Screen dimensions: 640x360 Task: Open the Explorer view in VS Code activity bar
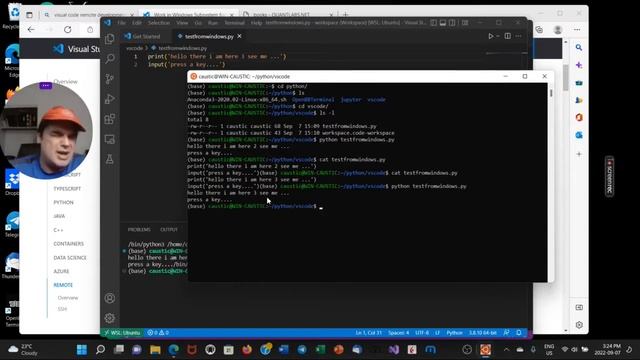click(109, 39)
